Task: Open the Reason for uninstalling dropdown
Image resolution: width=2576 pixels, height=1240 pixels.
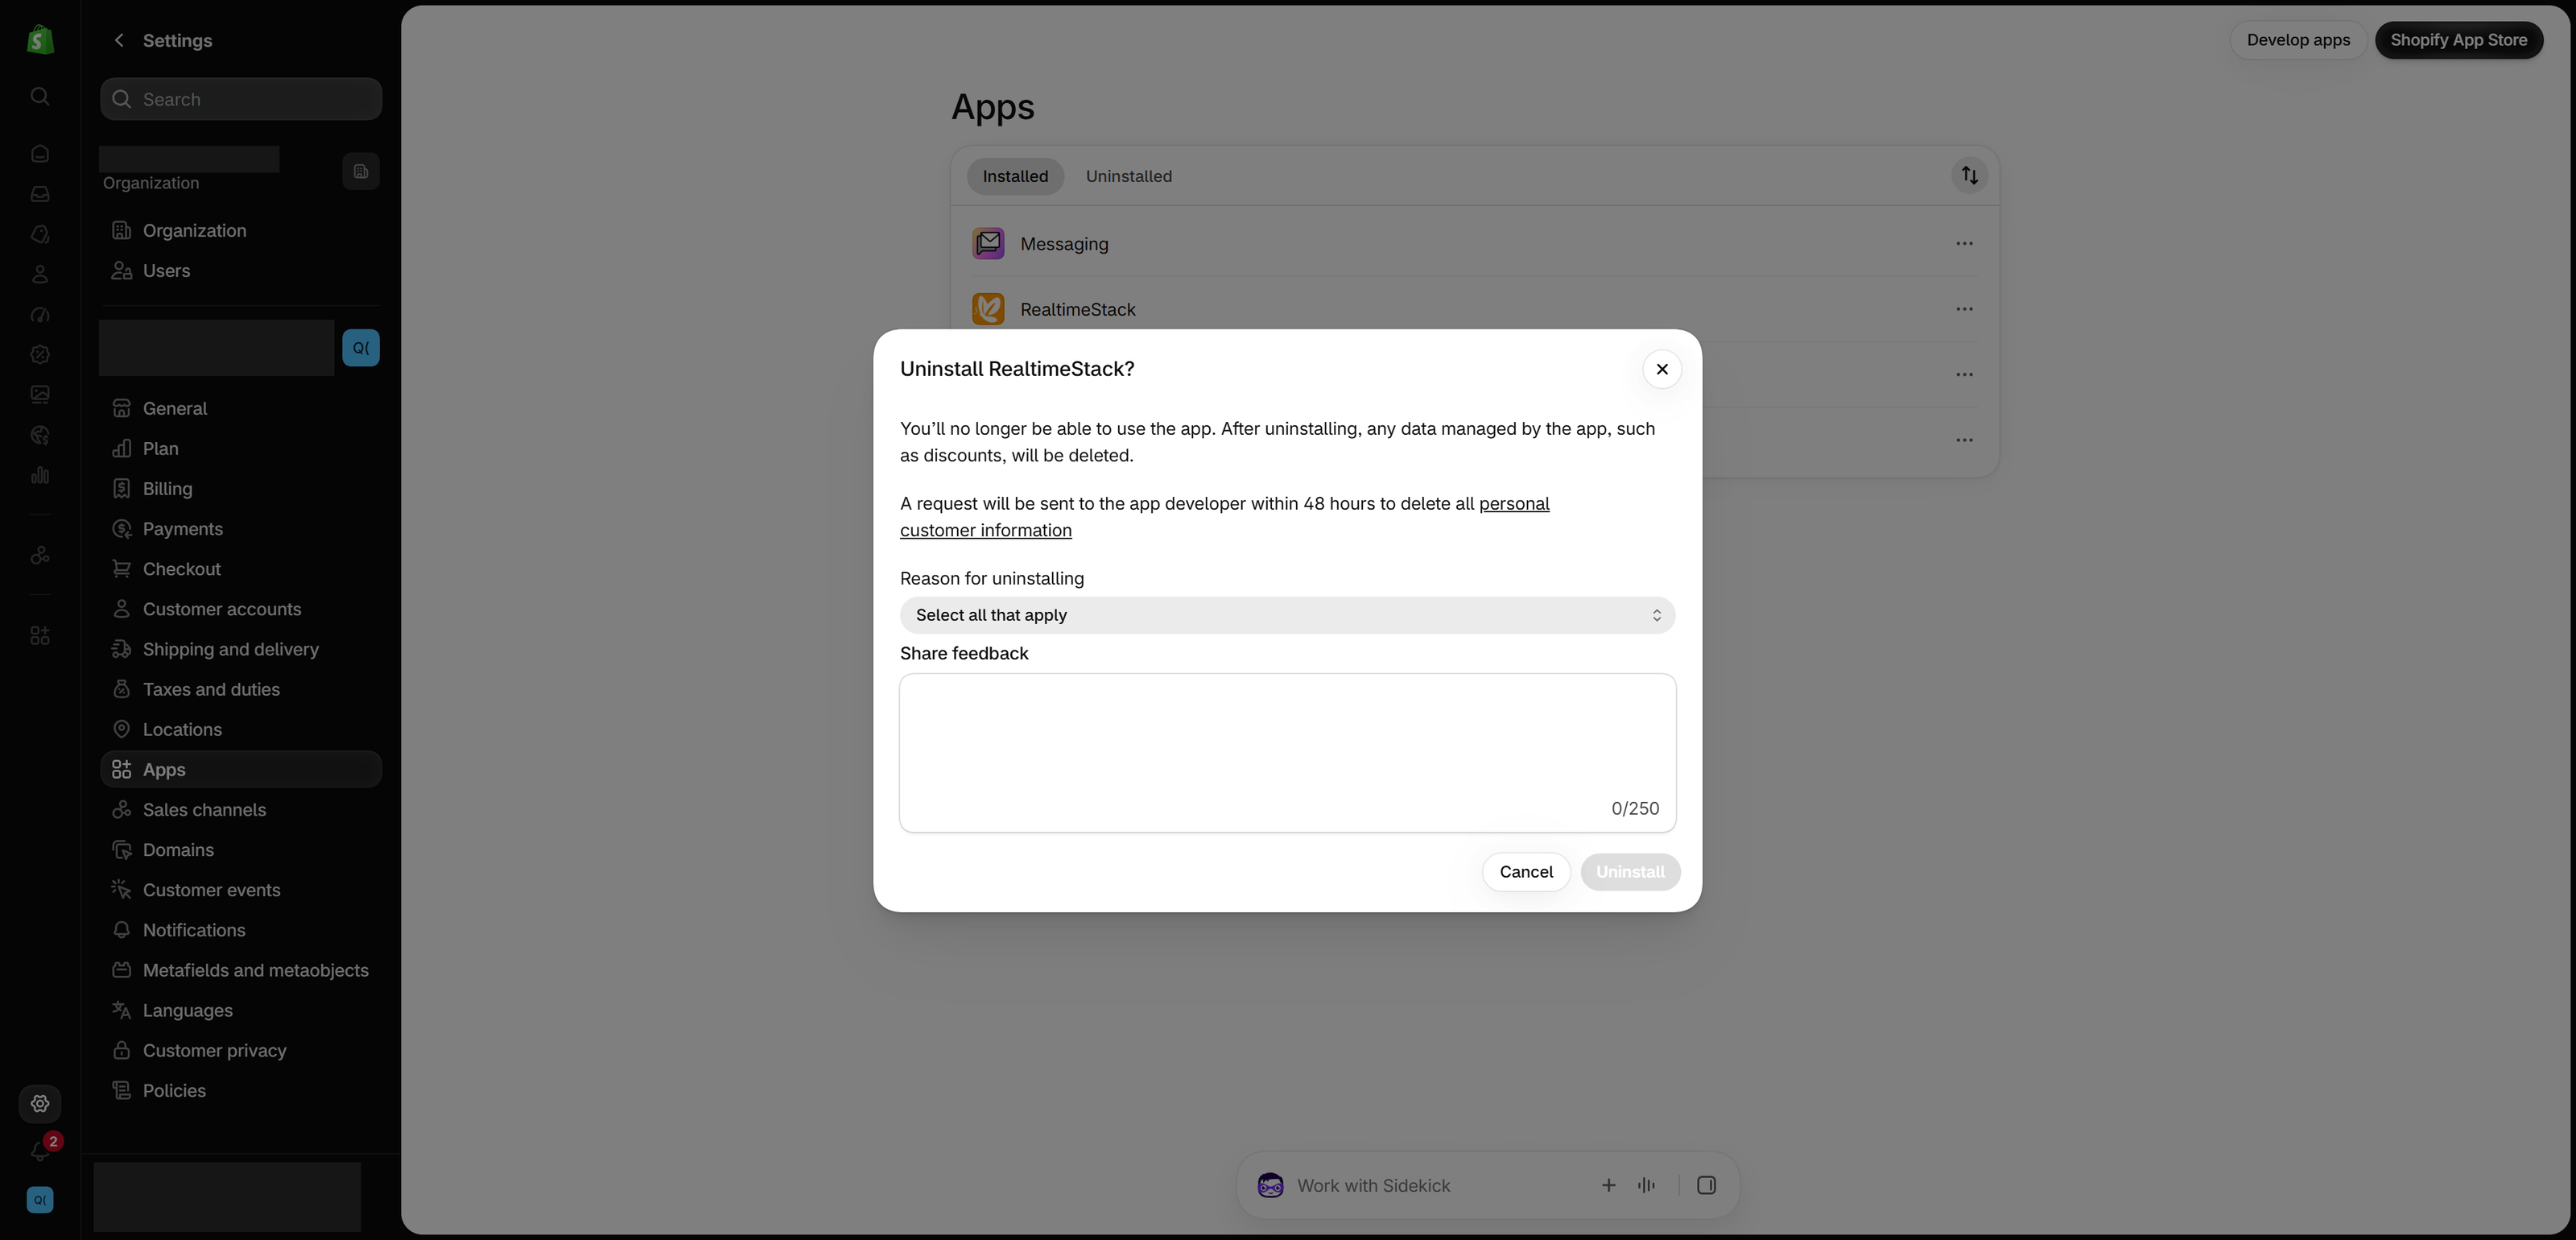Action: point(1287,615)
